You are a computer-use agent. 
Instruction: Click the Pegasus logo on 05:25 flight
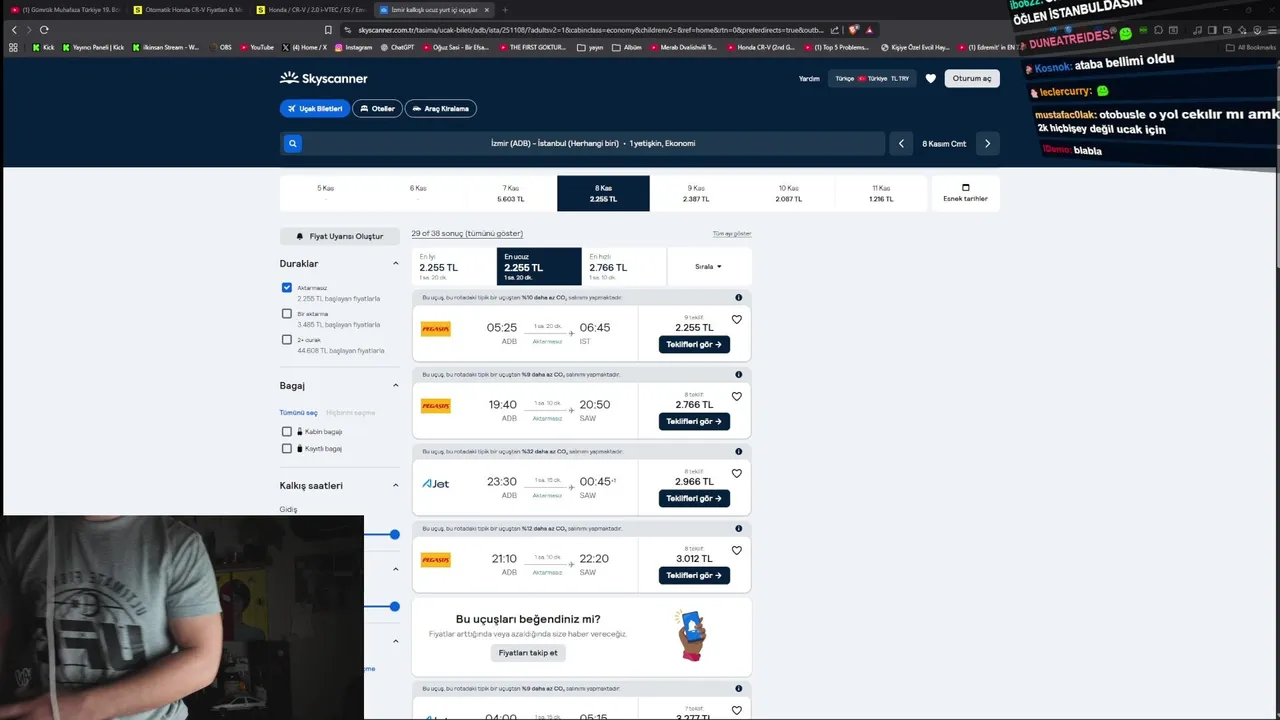tap(436, 329)
